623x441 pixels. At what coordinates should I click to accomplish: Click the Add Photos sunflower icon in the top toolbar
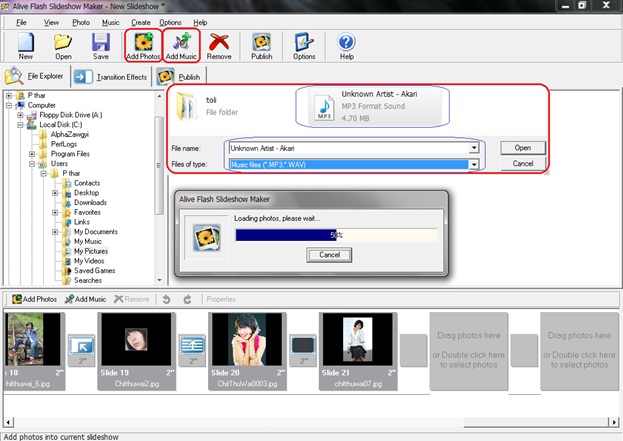click(143, 46)
